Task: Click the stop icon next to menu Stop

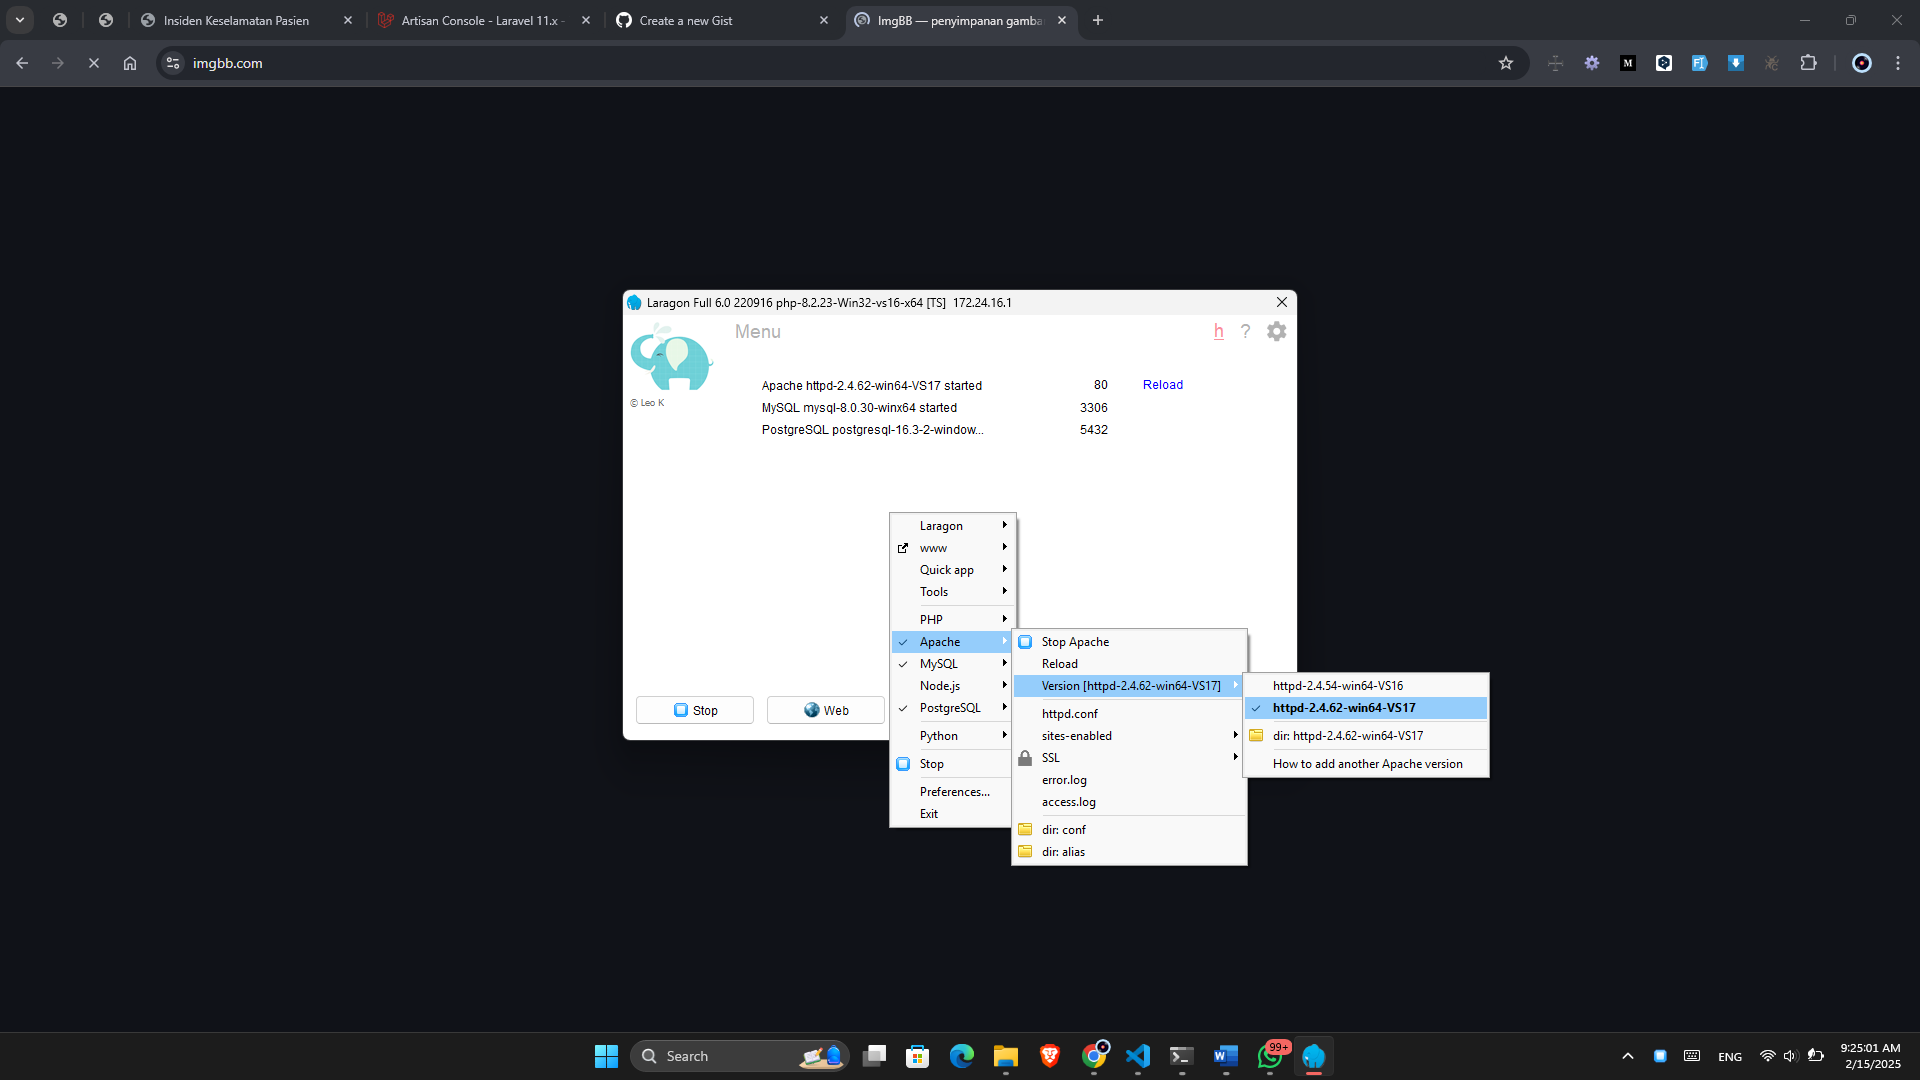Action: click(903, 764)
